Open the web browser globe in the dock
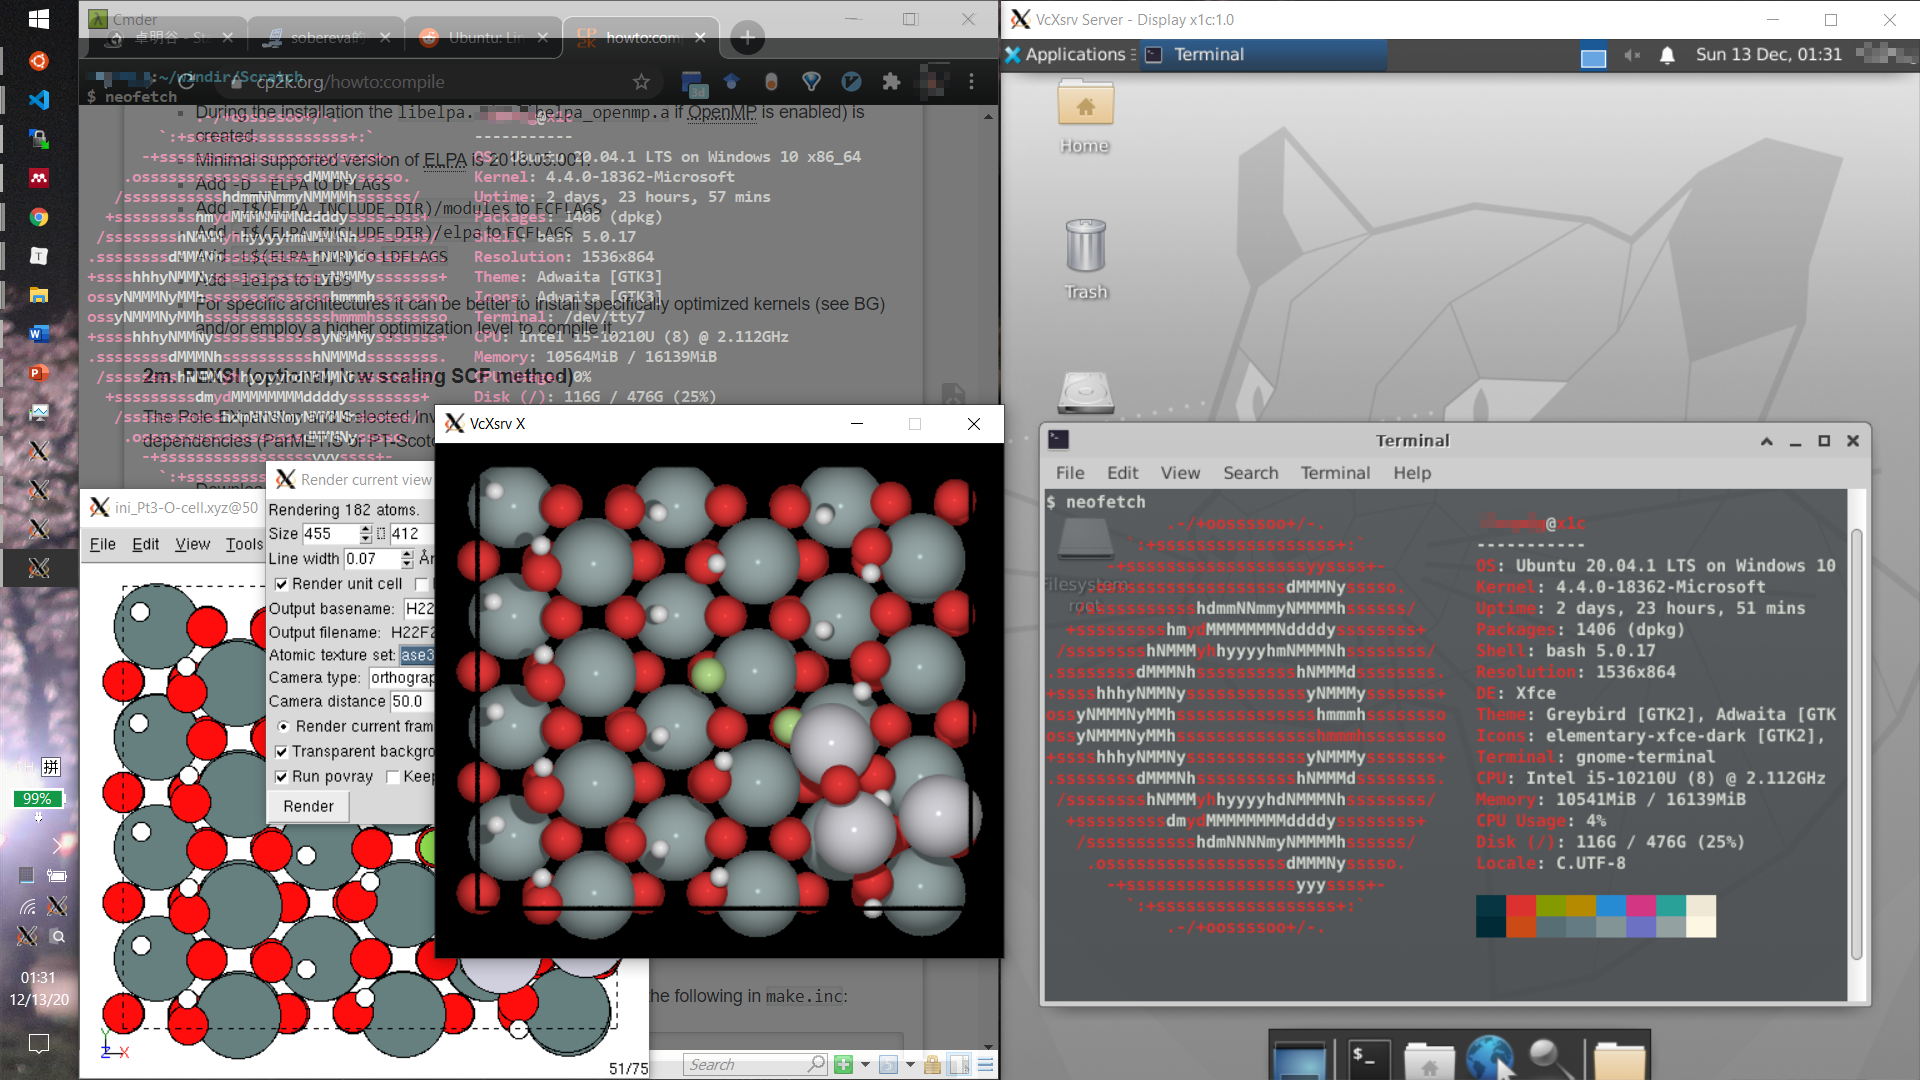 coord(1489,1058)
